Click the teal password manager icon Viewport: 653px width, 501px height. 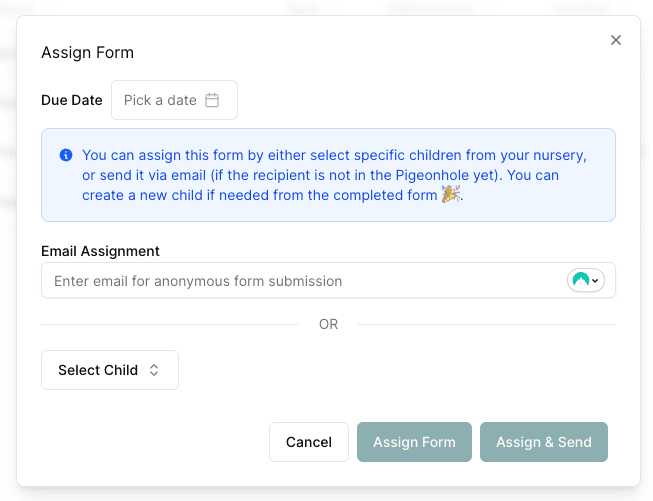click(580, 281)
